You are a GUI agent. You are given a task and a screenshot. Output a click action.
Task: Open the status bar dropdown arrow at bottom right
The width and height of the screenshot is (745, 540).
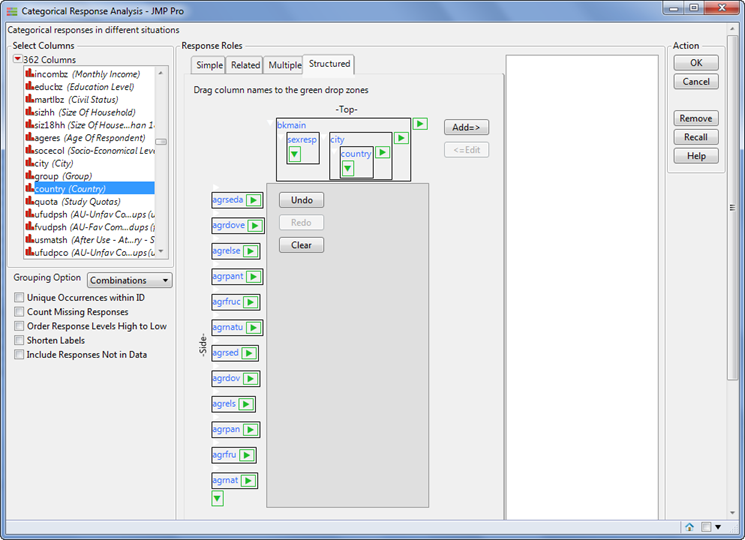click(718, 527)
